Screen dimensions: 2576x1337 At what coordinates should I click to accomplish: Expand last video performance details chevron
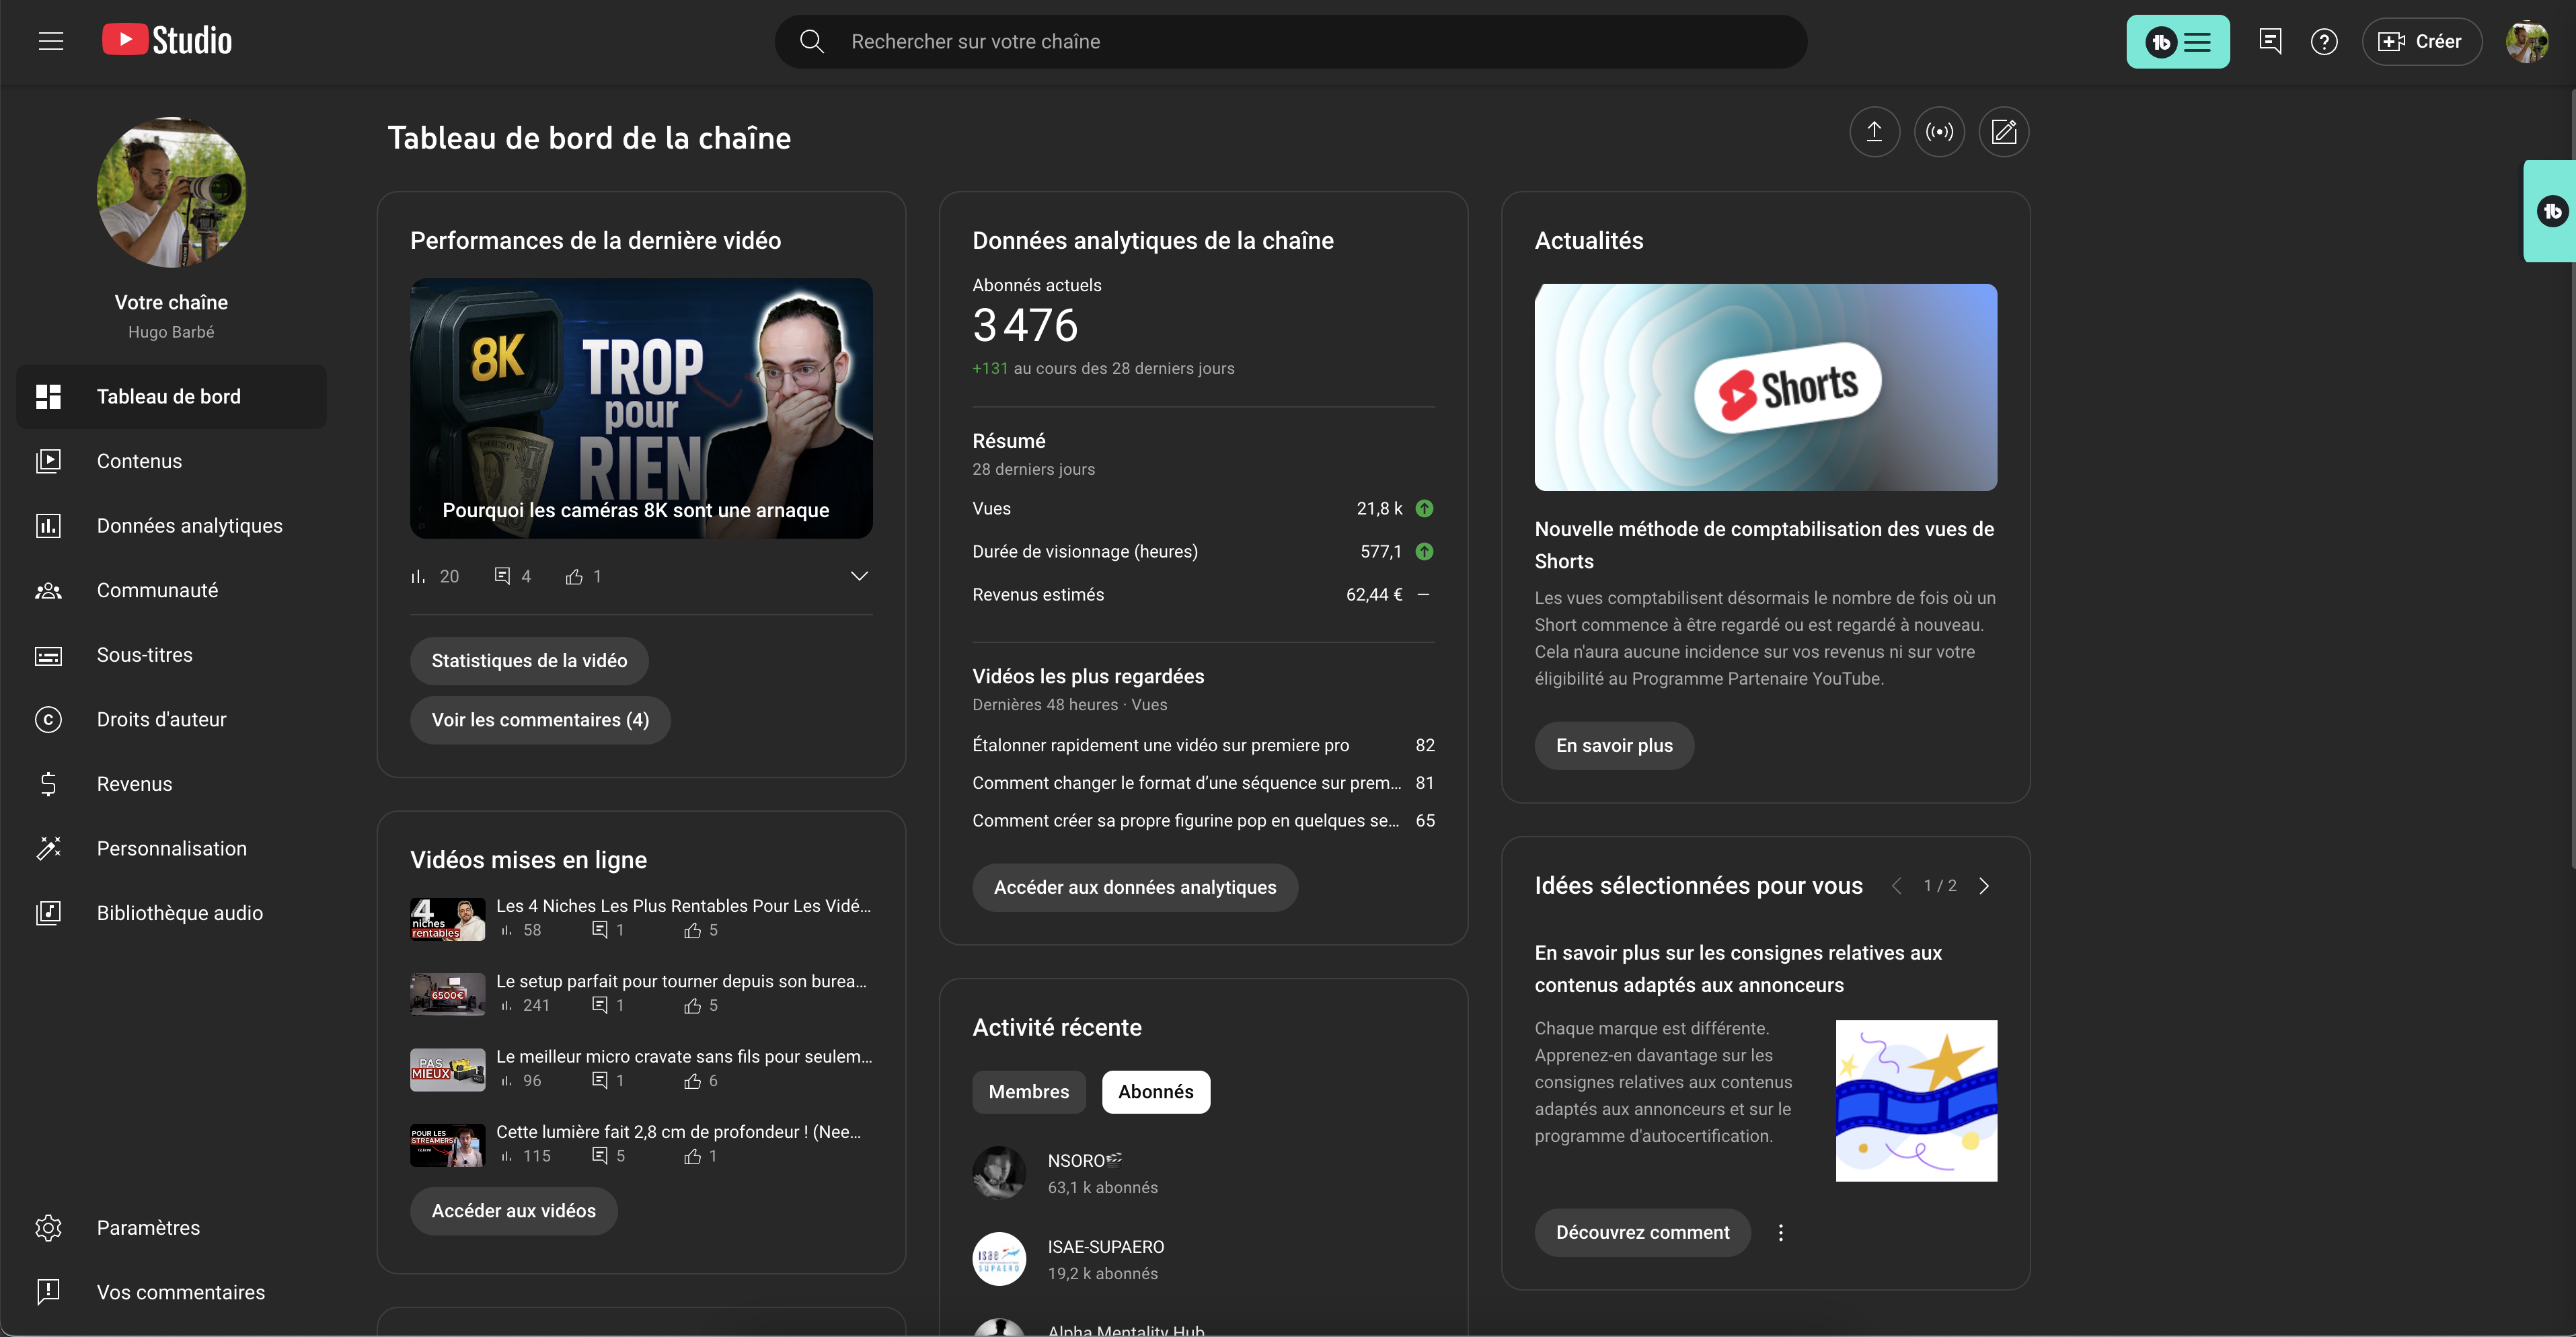(x=858, y=575)
